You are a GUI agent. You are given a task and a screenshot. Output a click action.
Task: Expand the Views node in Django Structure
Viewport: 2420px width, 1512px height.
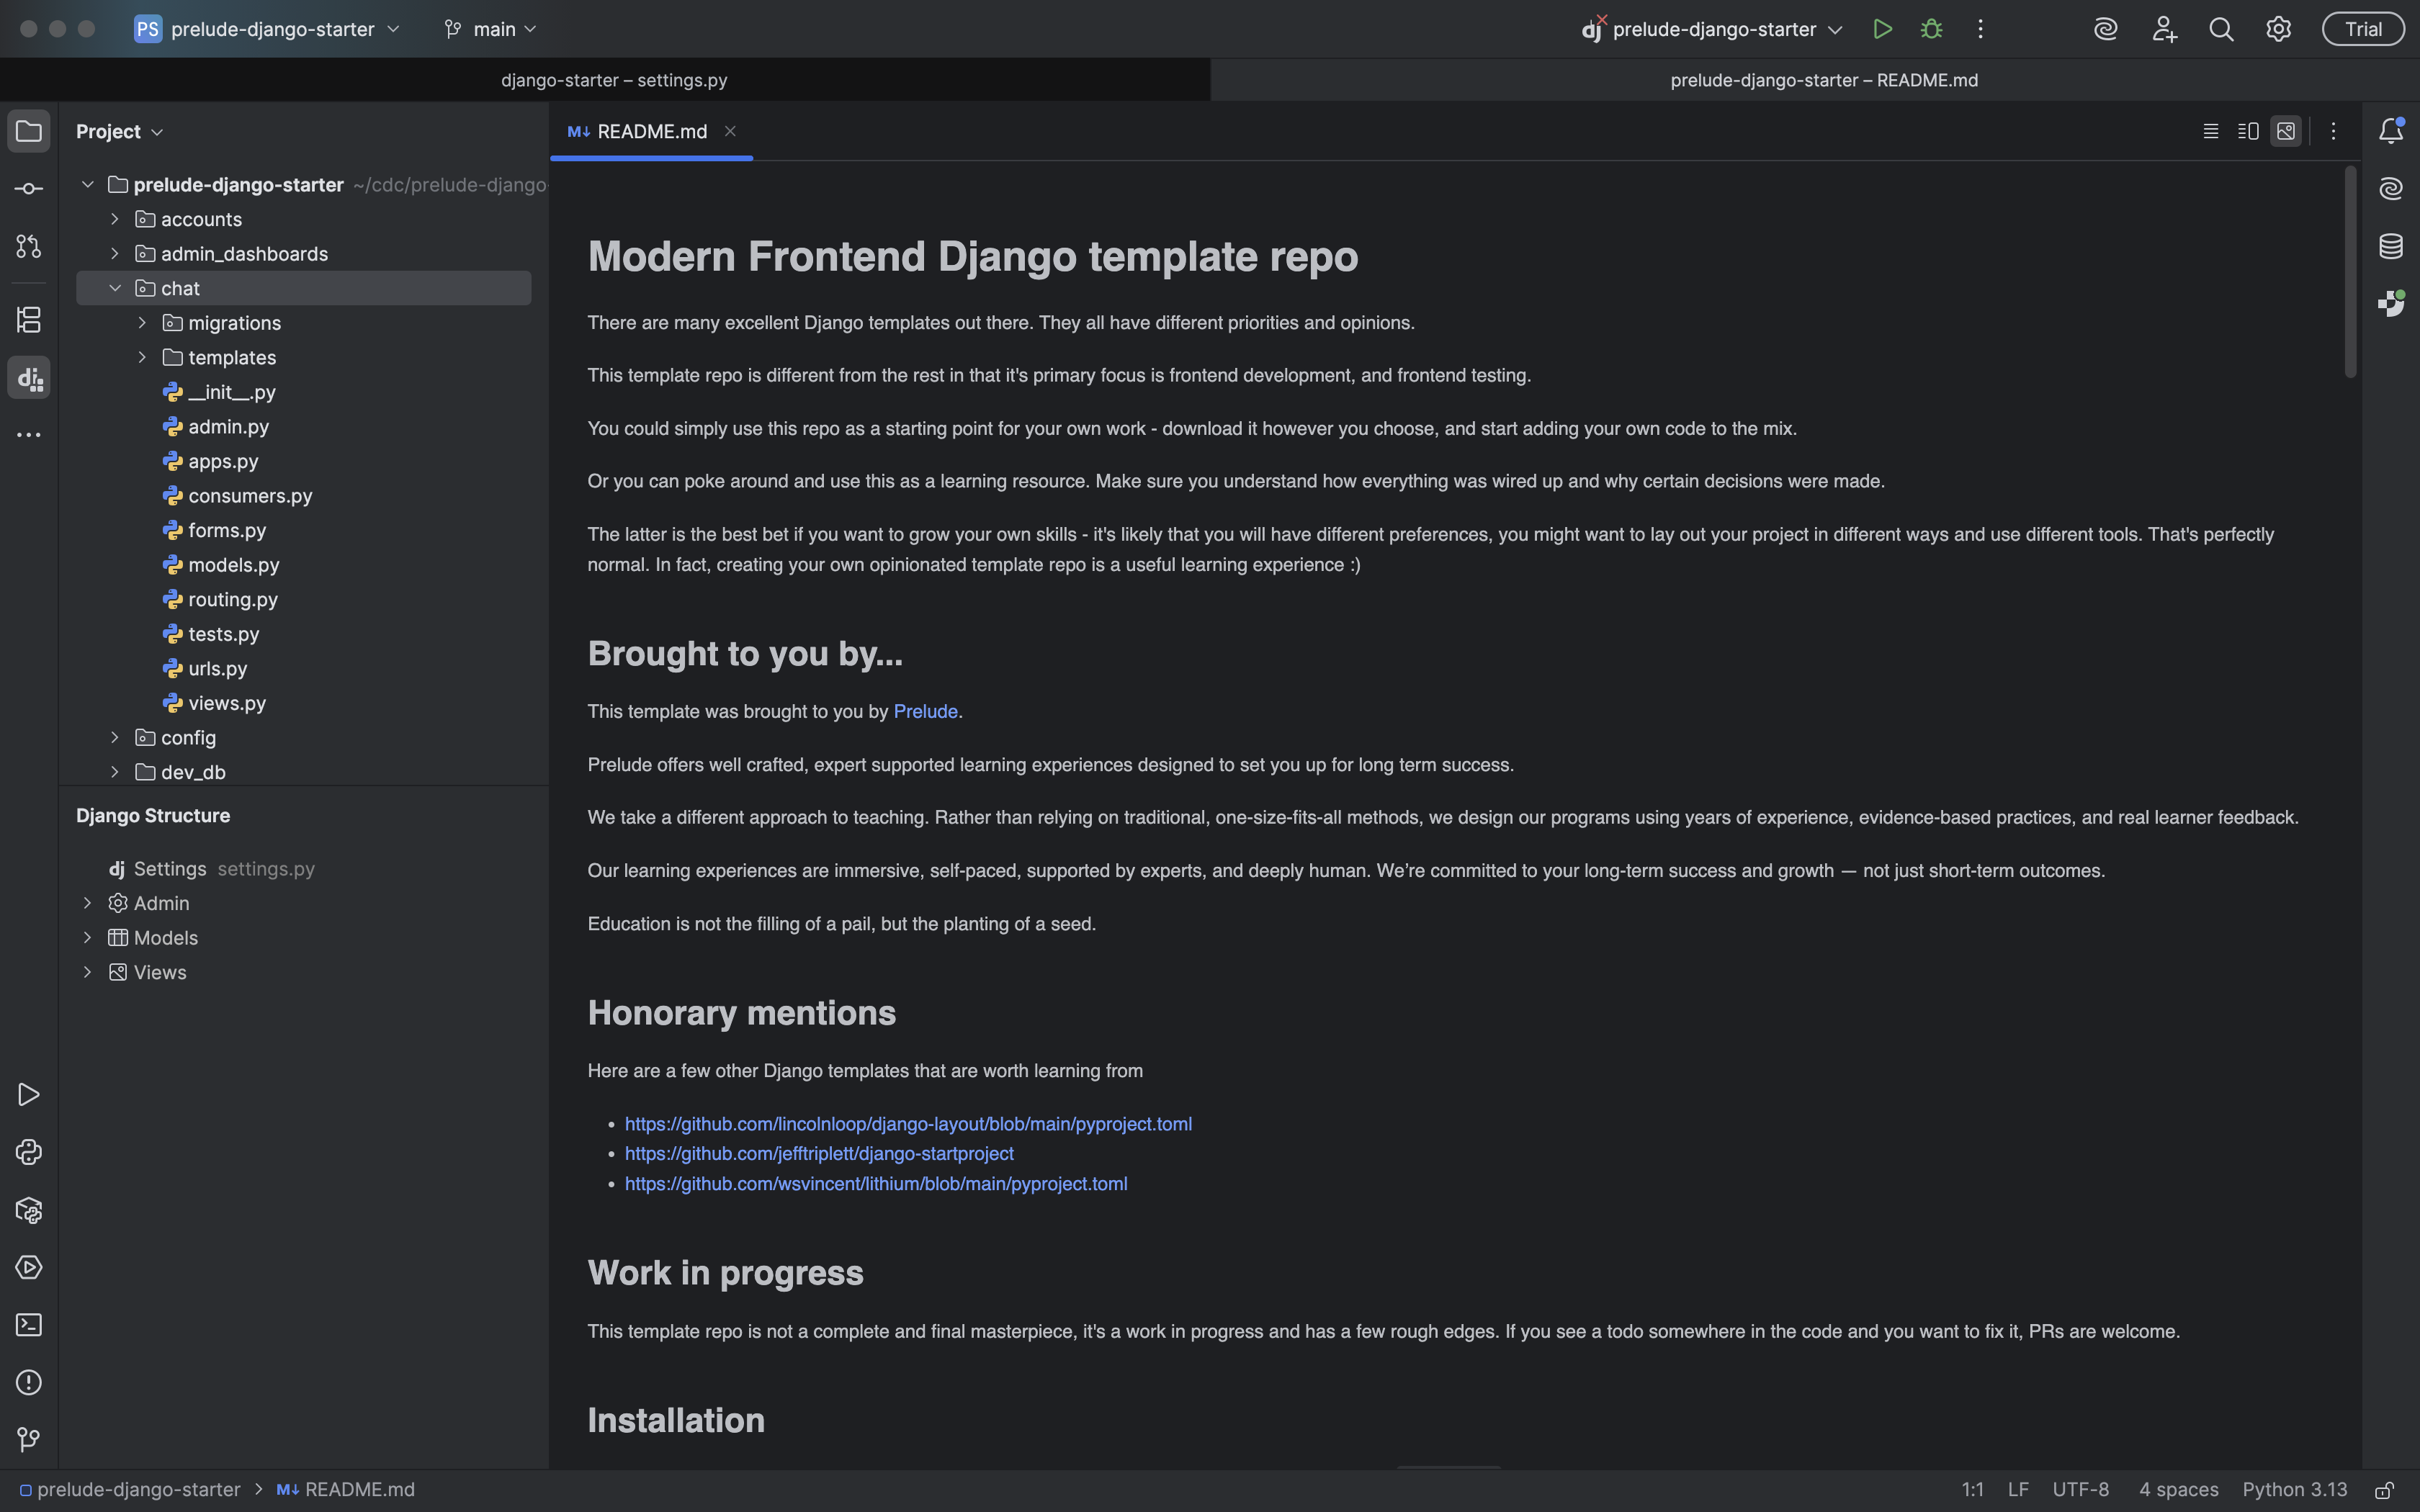(x=88, y=972)
